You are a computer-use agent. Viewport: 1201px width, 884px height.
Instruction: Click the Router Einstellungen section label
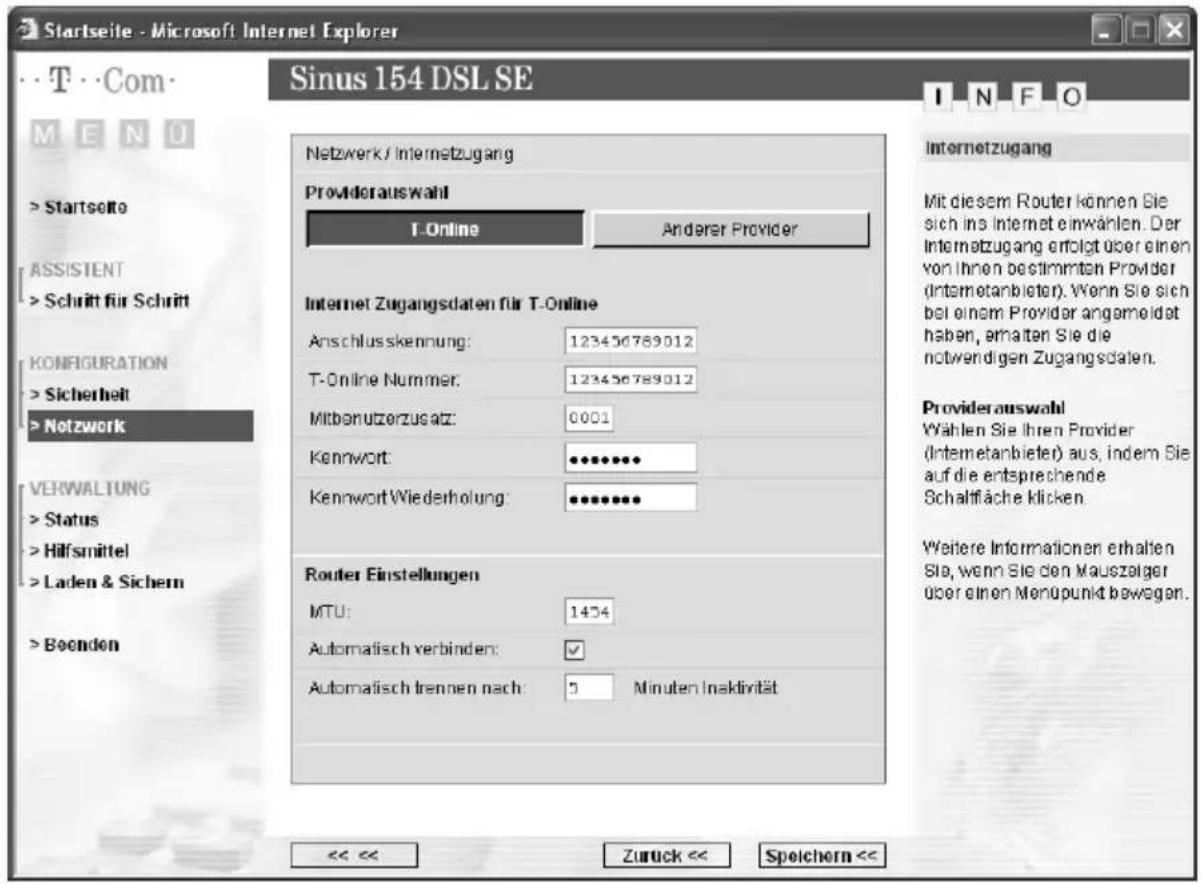(x=392, y=575)
